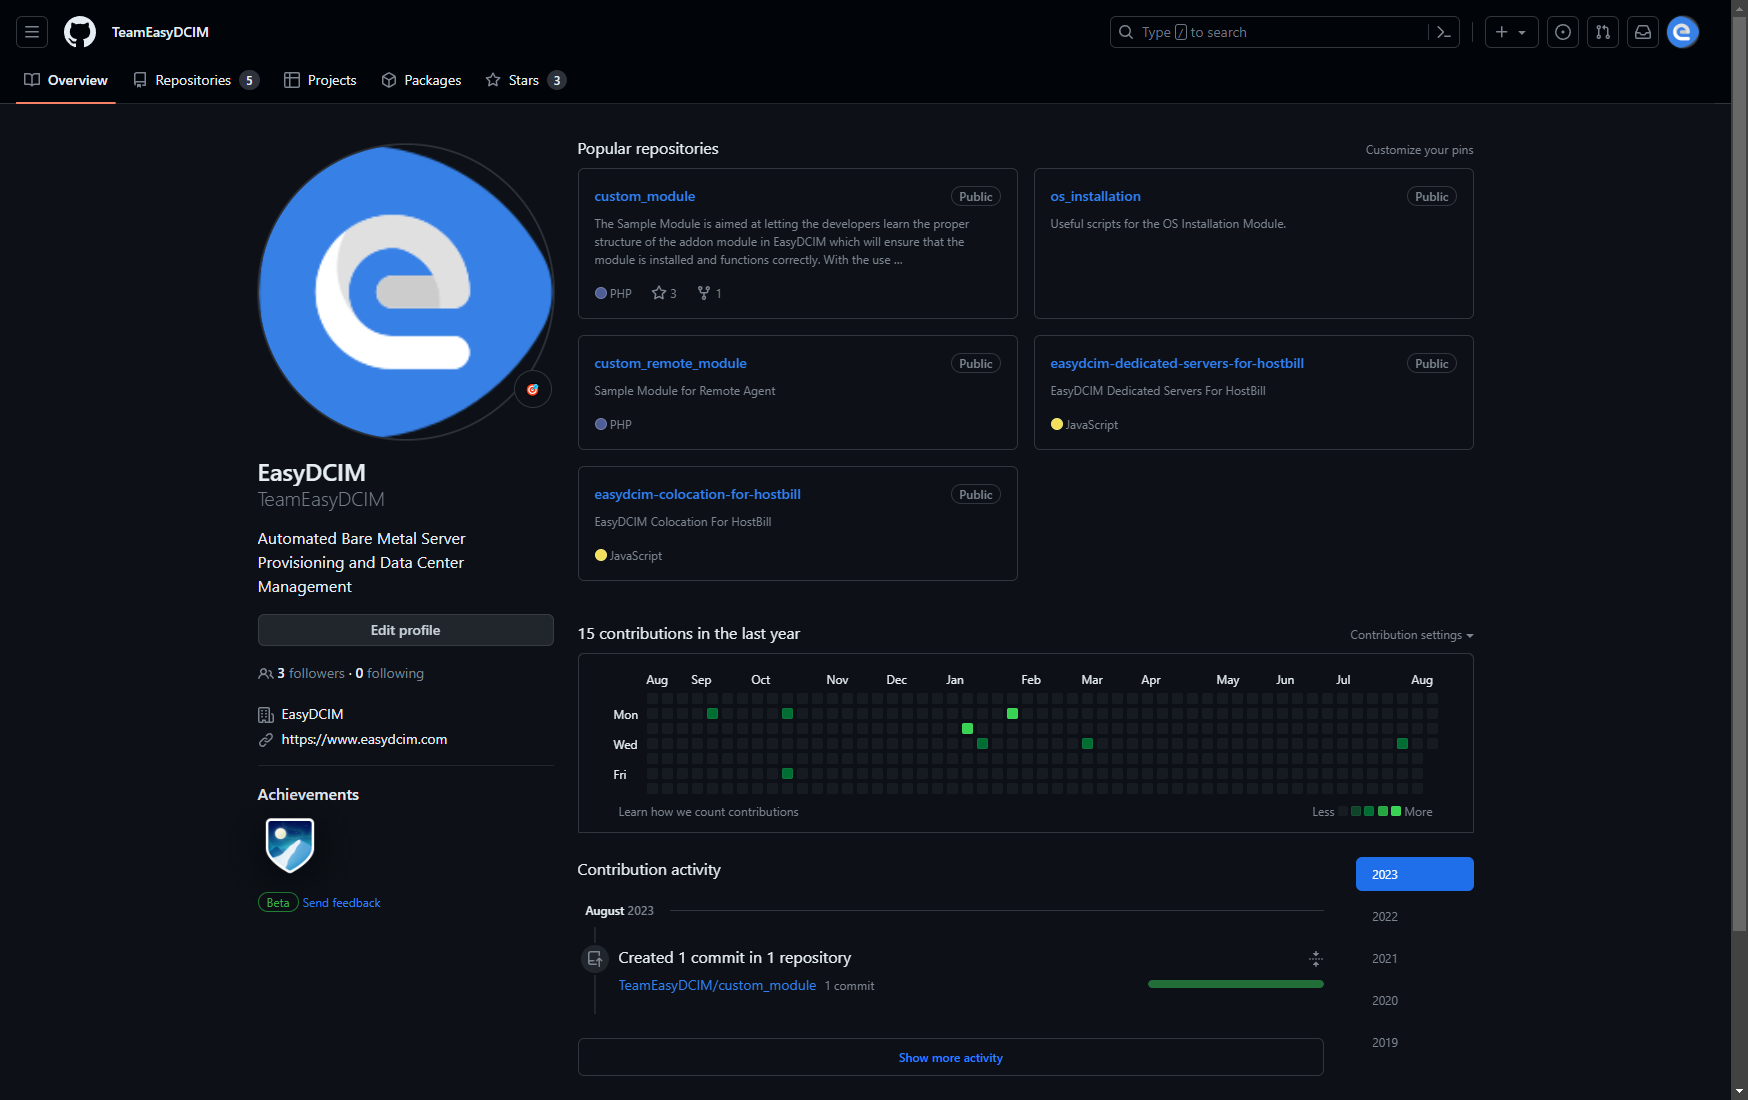Click the 0 following link

390,674
